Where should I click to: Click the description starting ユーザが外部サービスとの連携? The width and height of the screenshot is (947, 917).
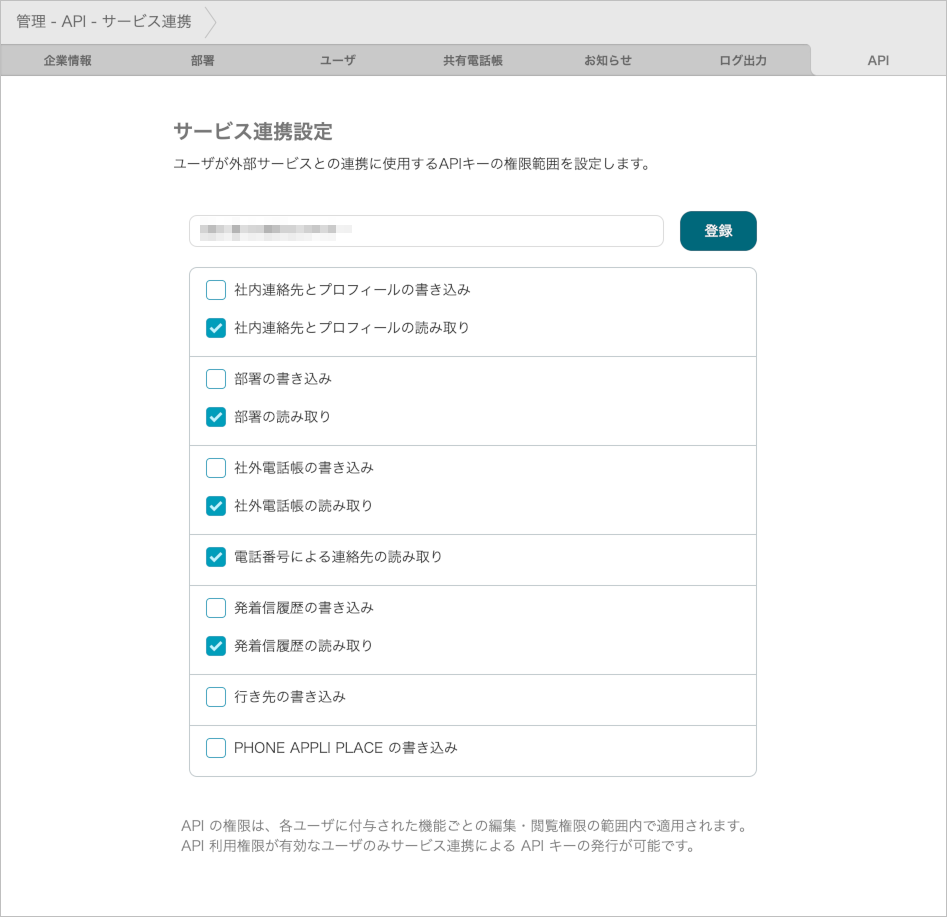(x=412, y=164)
